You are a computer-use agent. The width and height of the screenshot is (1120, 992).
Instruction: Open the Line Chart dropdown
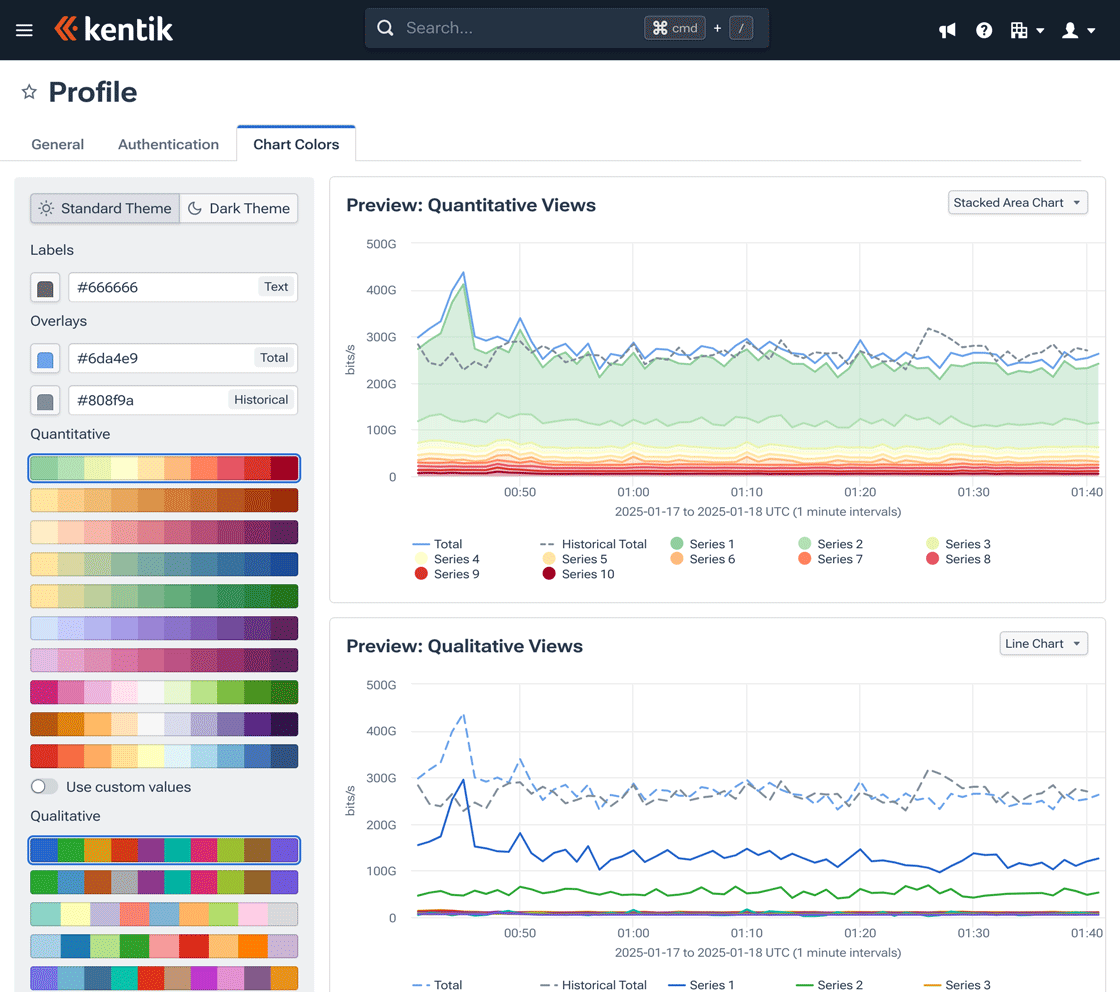pos(1043,643)
